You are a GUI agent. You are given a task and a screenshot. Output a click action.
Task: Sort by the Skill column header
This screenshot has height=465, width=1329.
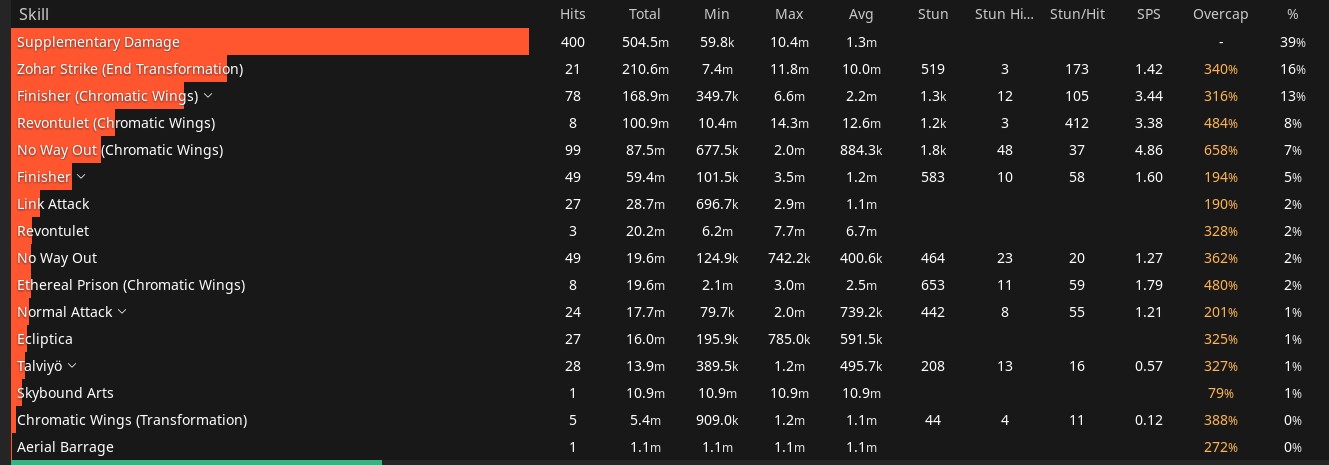click(x=34, y=14)
